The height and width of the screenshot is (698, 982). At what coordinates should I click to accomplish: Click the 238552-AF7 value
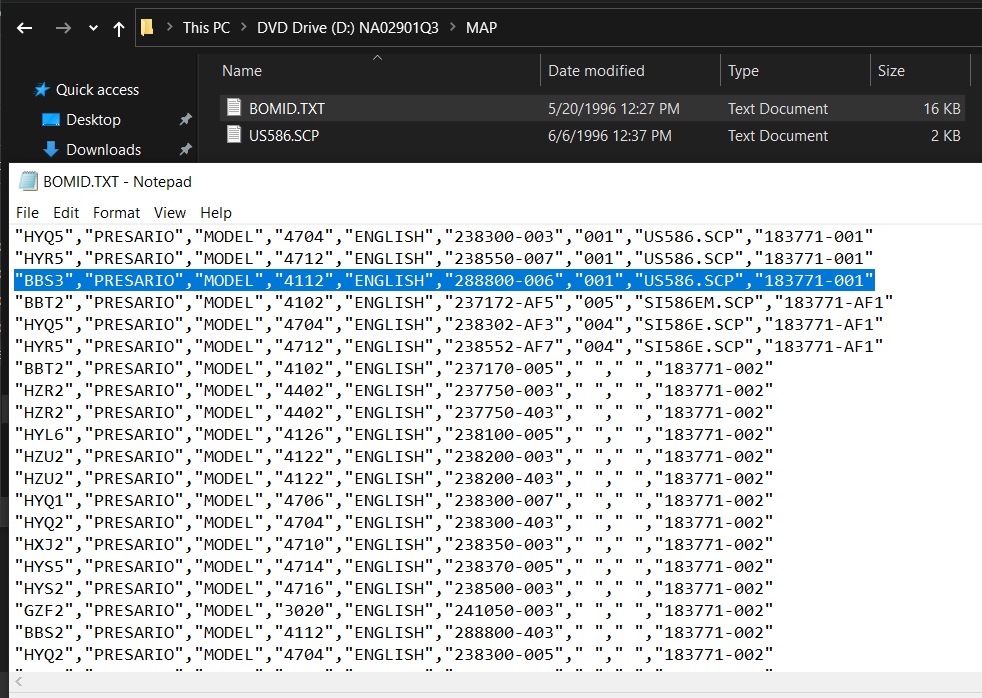pyautogui.click(x=504, y=346)
